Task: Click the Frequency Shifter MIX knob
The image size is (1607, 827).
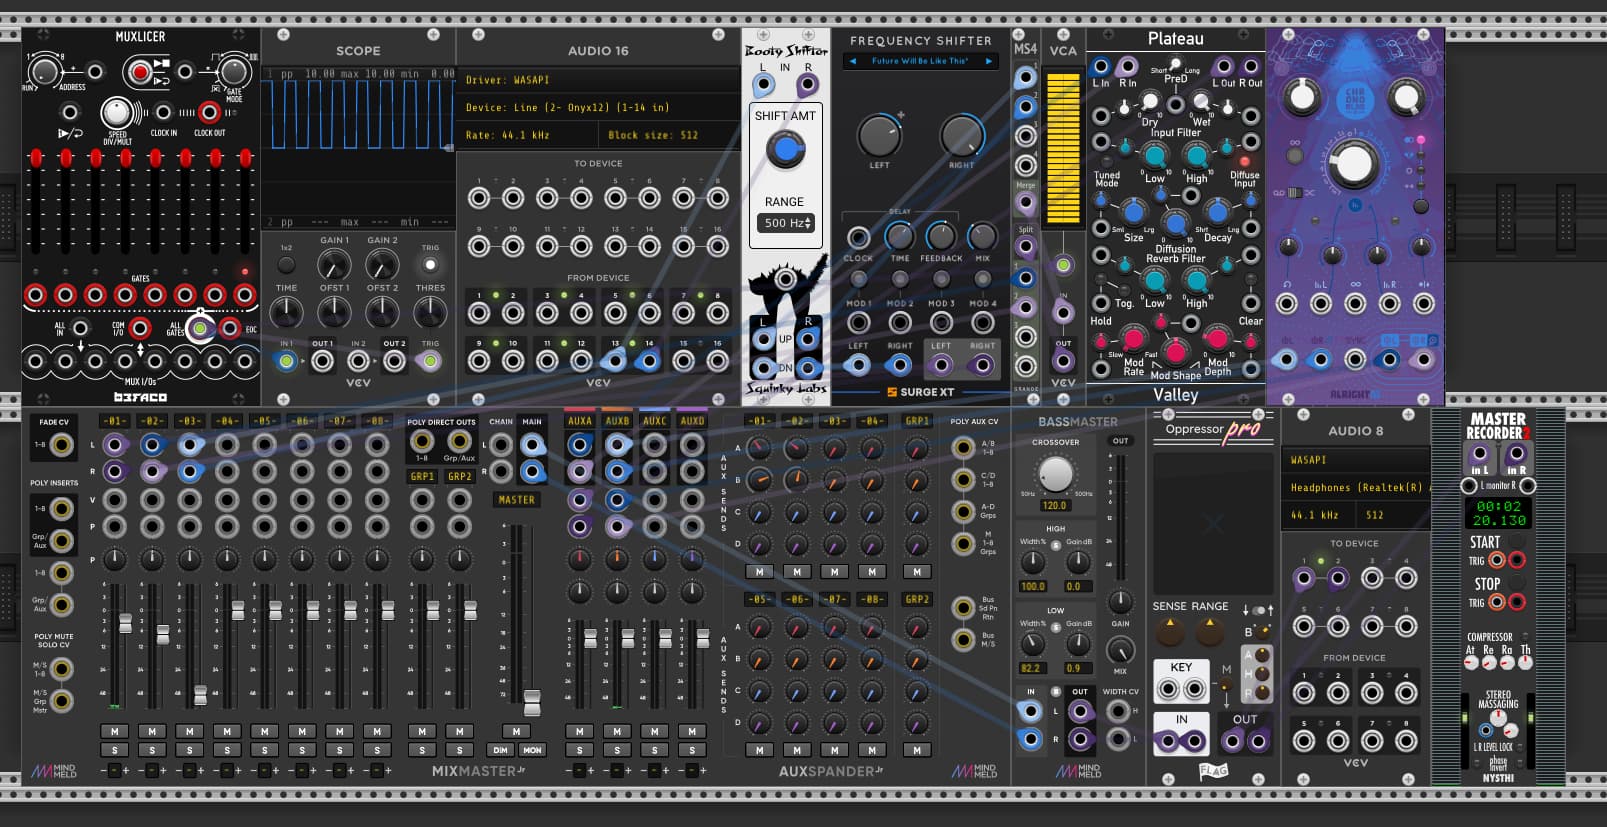Action: point(982,236)
